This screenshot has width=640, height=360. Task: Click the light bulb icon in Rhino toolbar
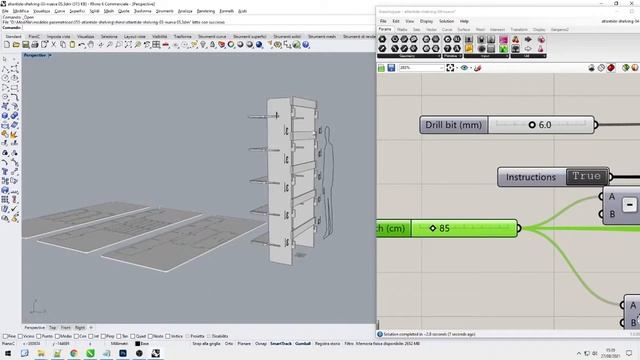point(203,45)
